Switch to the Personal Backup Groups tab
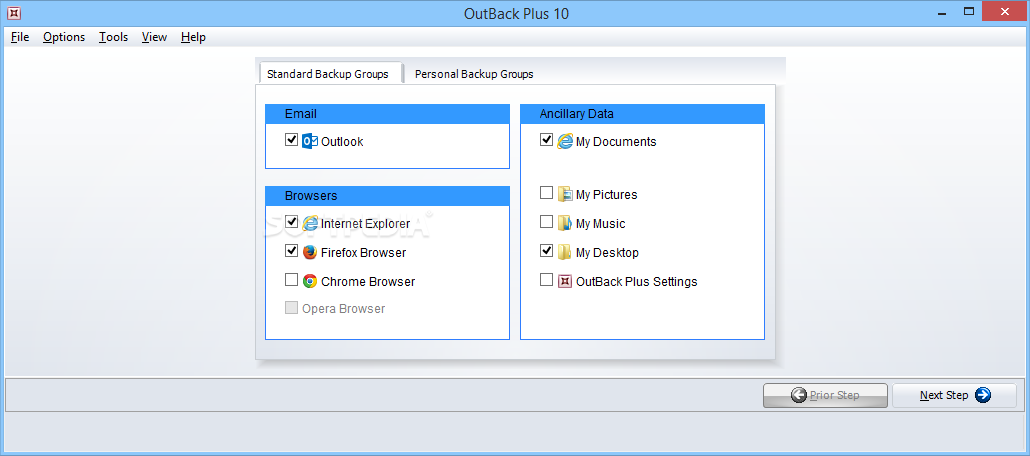Image resolution: width=1030 pixels, height=456 pixels. pyautogui.click(x=474, y=74)
